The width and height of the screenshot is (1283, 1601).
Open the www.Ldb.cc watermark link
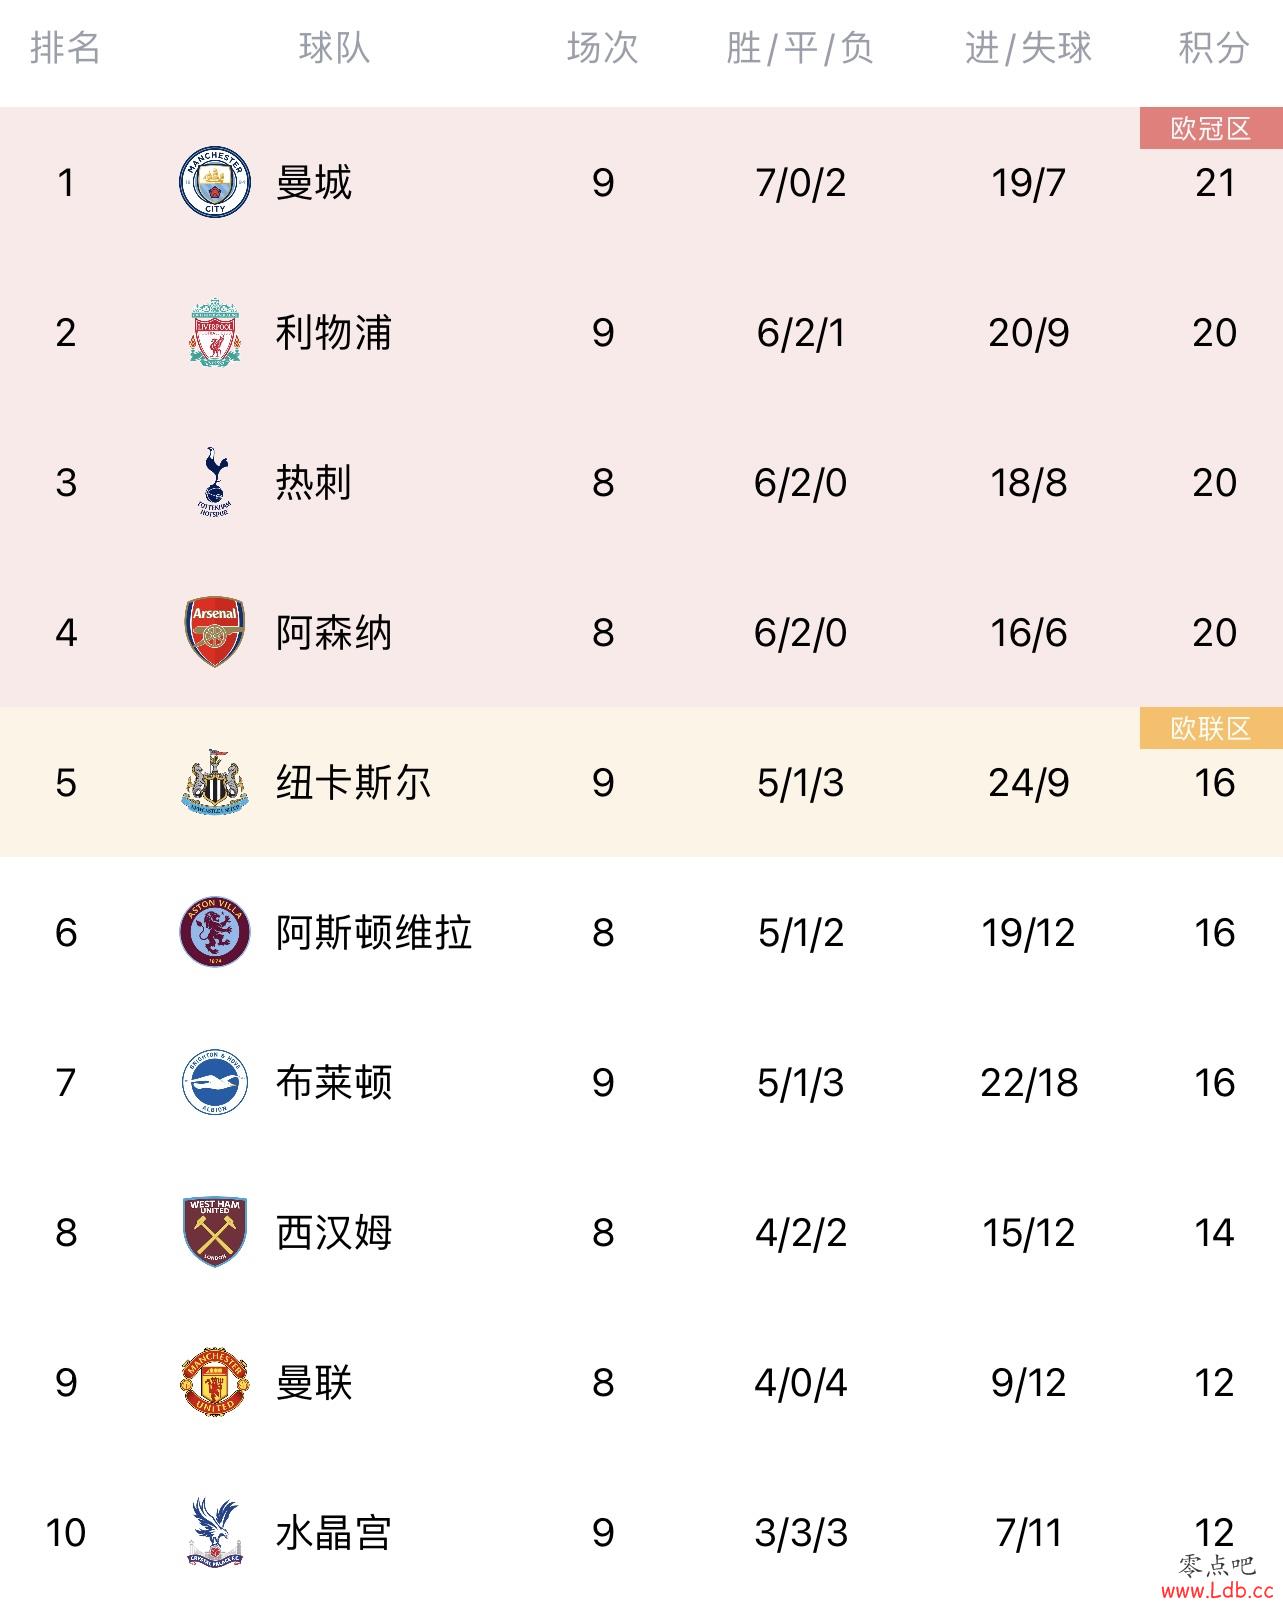click(1218, 1589)
